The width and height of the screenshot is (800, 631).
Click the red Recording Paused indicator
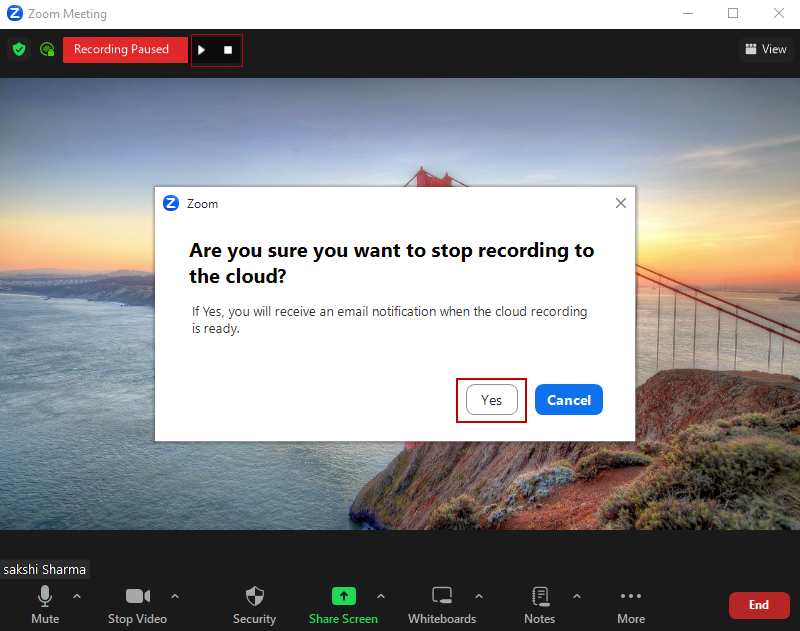point(125,49)
